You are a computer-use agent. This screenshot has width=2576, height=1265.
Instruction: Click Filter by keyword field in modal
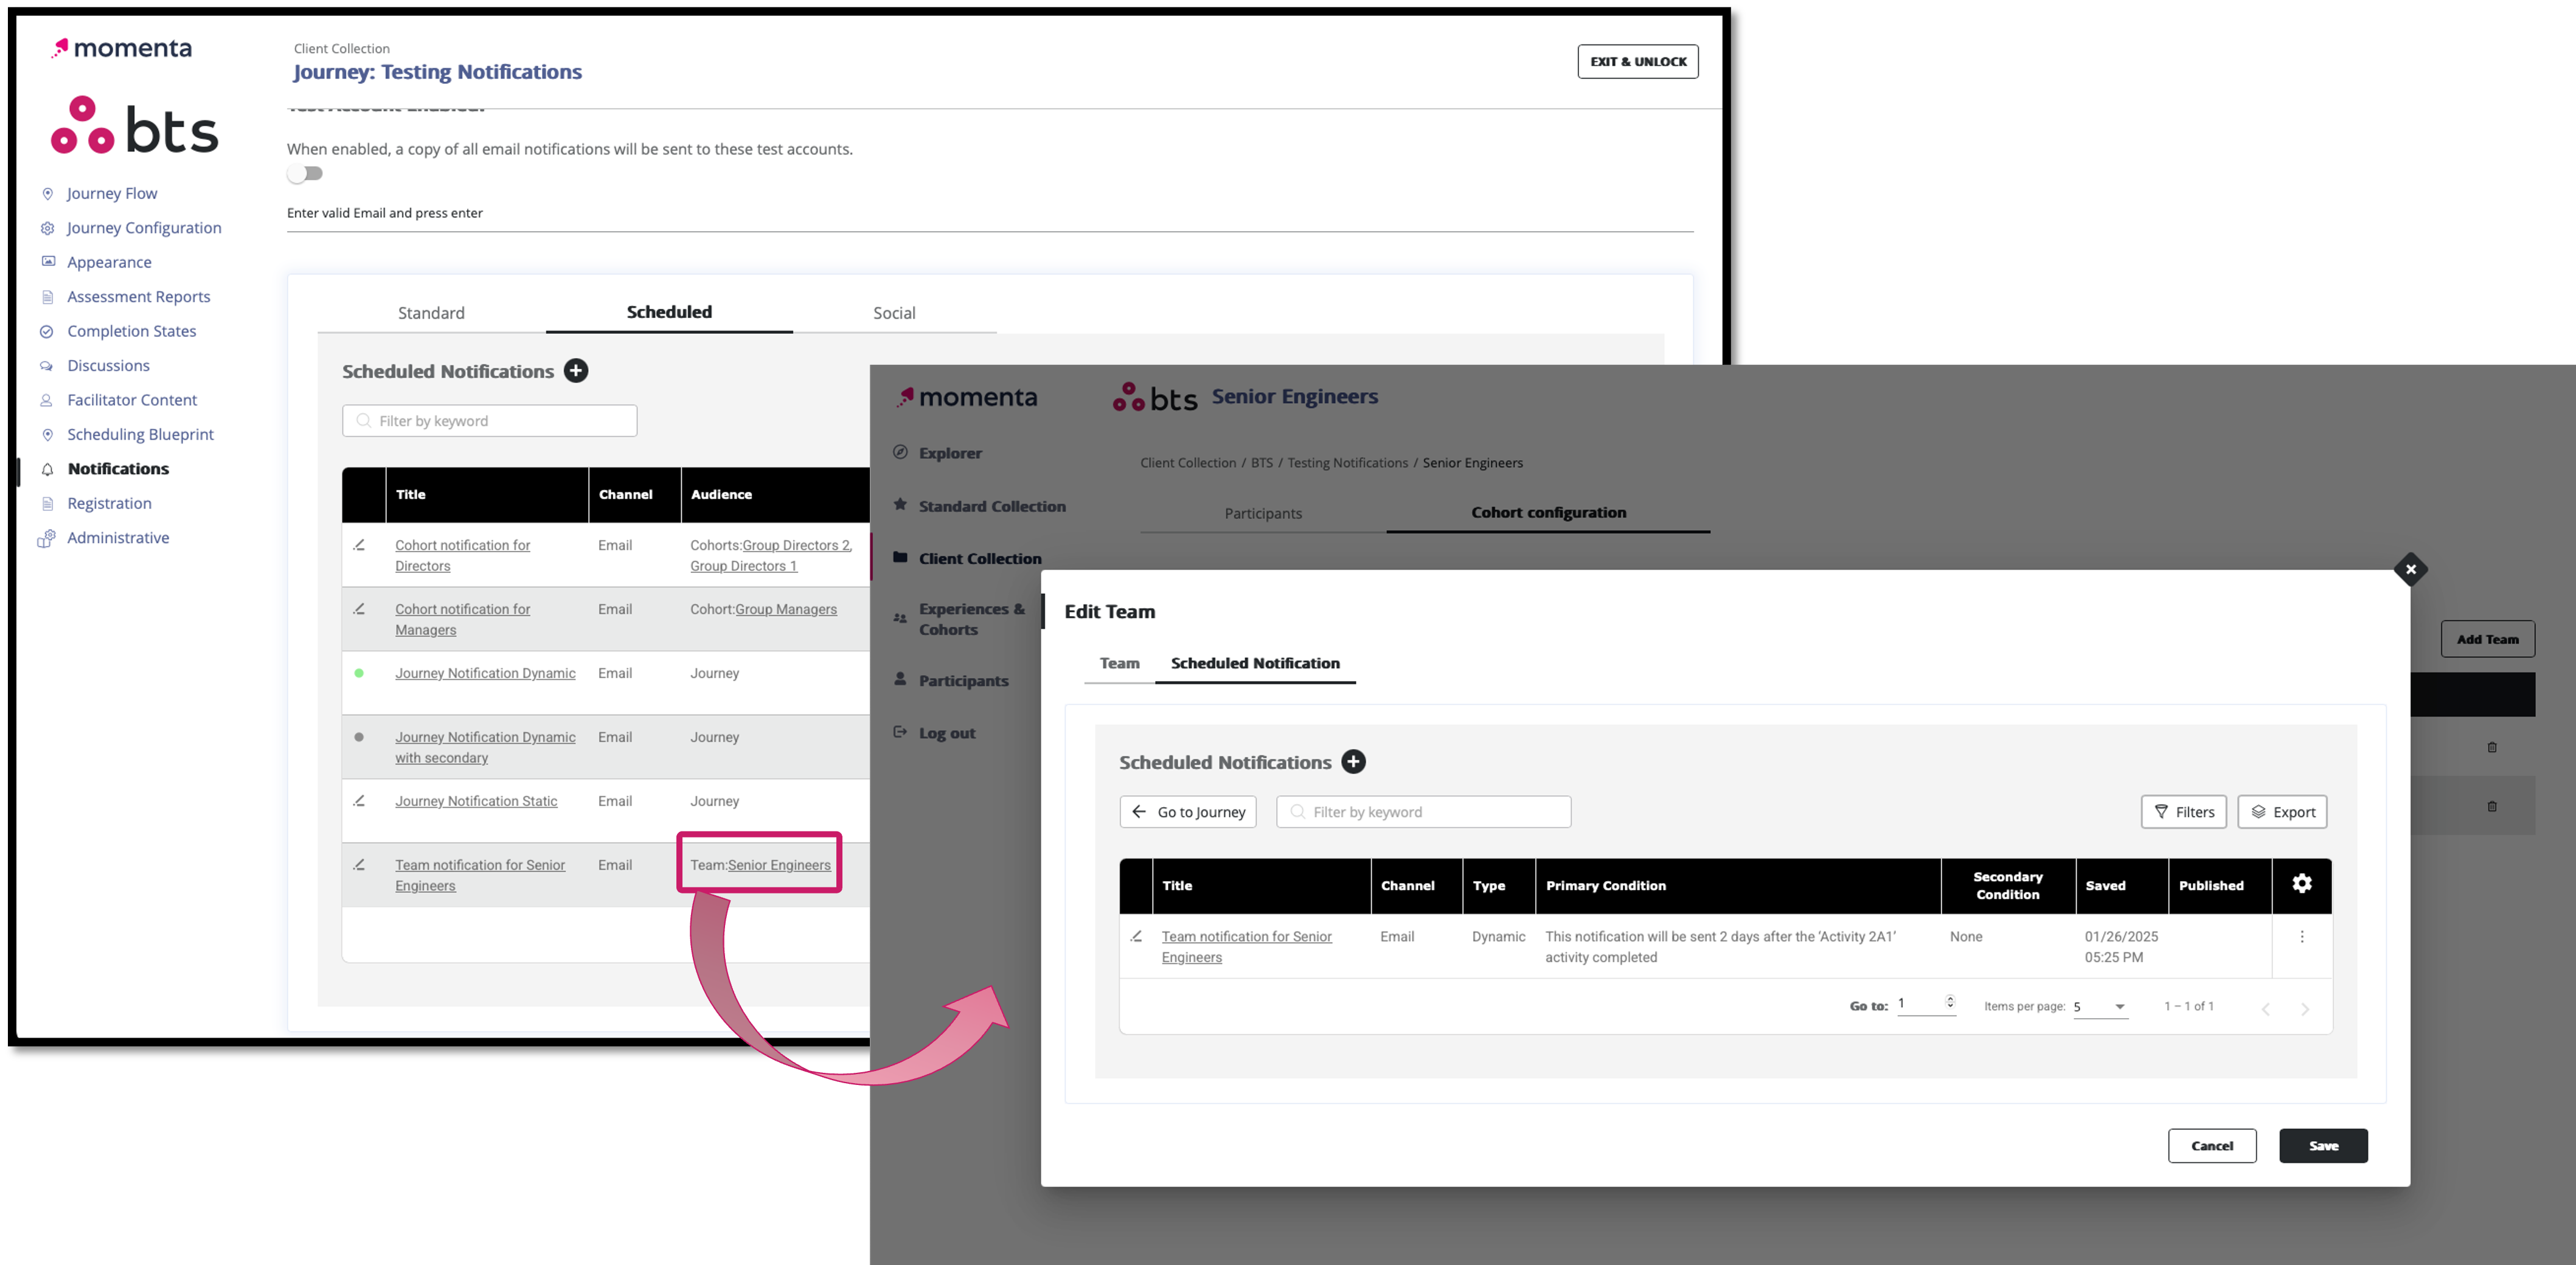[x=1423, y=812]
